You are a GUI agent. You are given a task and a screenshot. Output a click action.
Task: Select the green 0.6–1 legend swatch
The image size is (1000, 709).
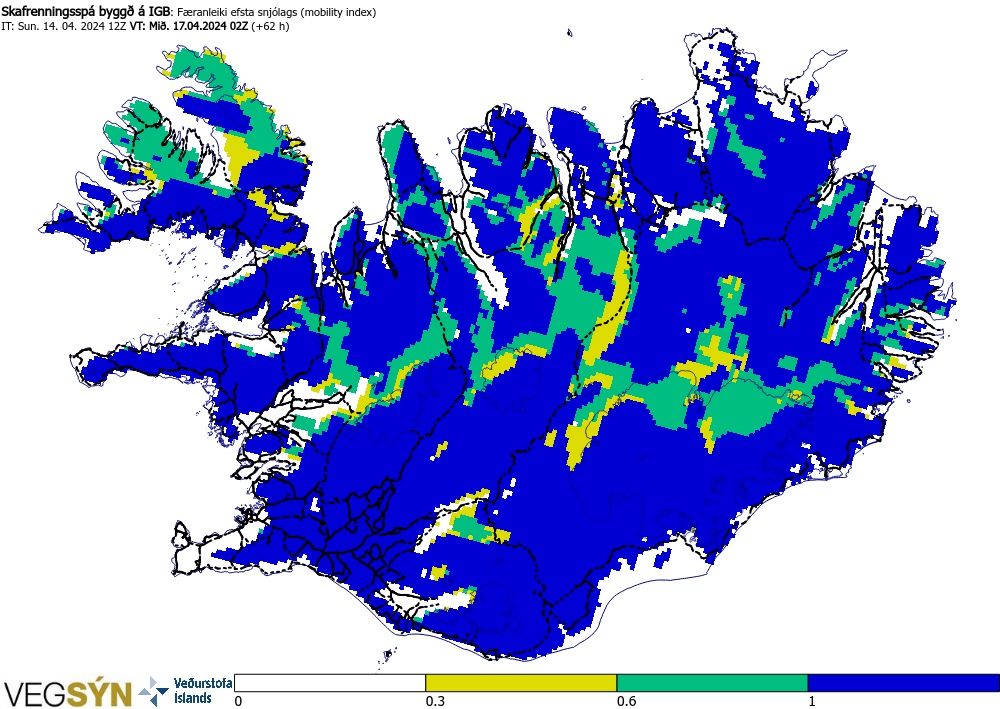712,683
